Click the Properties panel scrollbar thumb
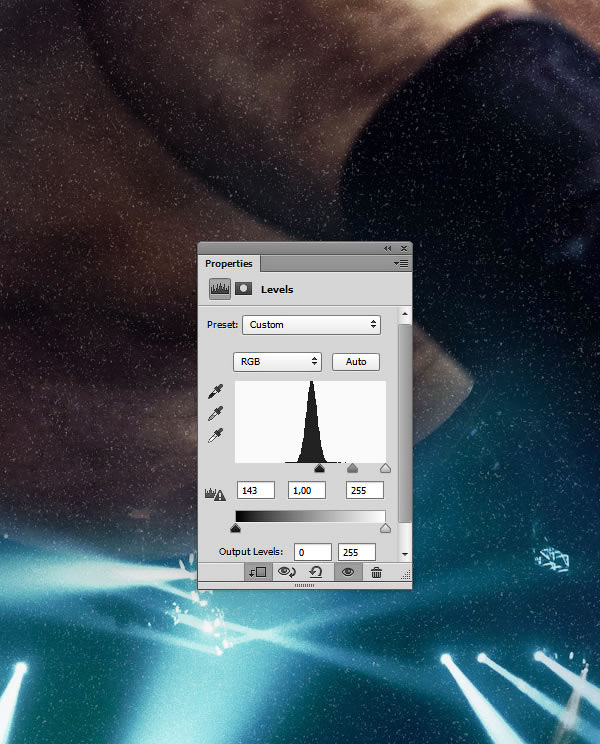Screen dimensions: 600x744 click(405, 422)
